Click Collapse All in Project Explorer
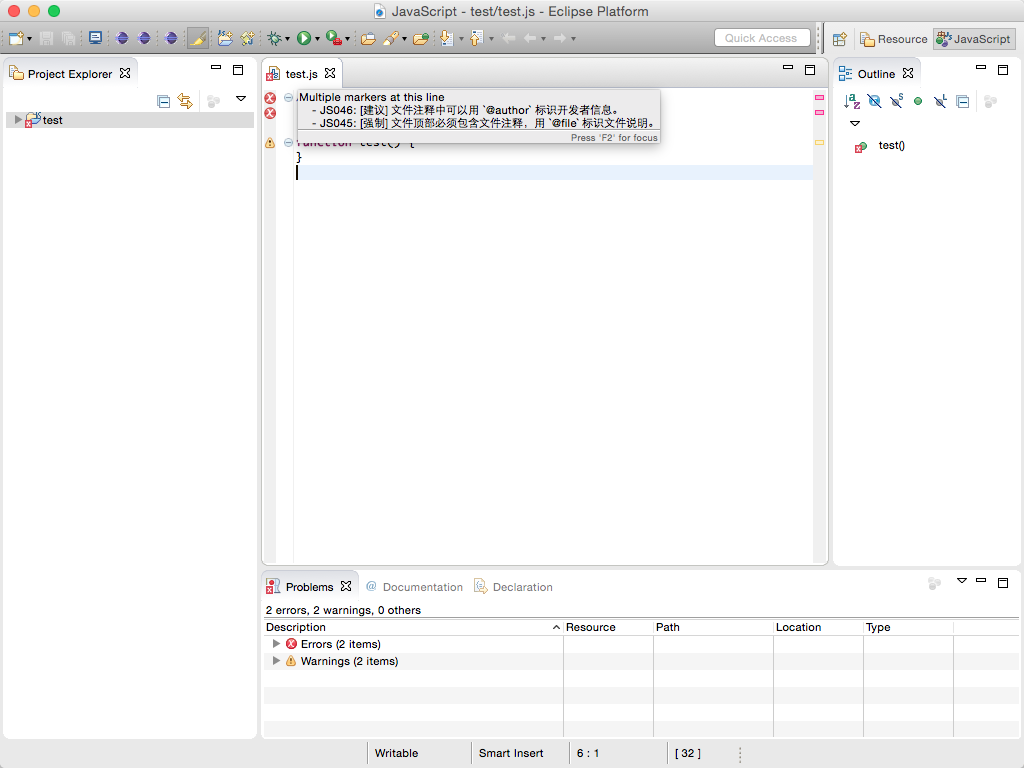 pos(164,101)
